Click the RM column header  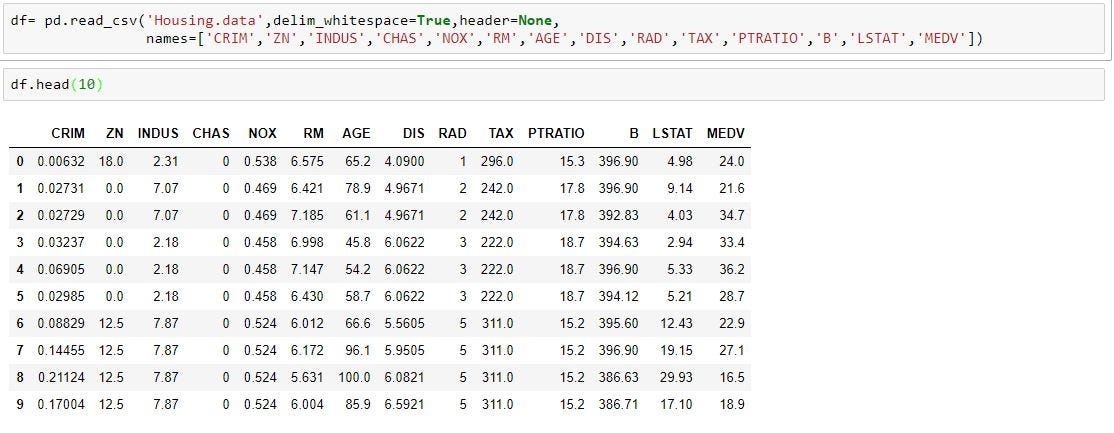click(313, 134)
